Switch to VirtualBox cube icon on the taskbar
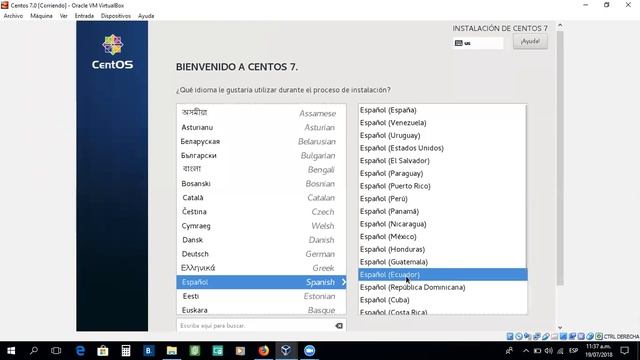The width and height of the screenshot is (640, 360). point(286,351)
